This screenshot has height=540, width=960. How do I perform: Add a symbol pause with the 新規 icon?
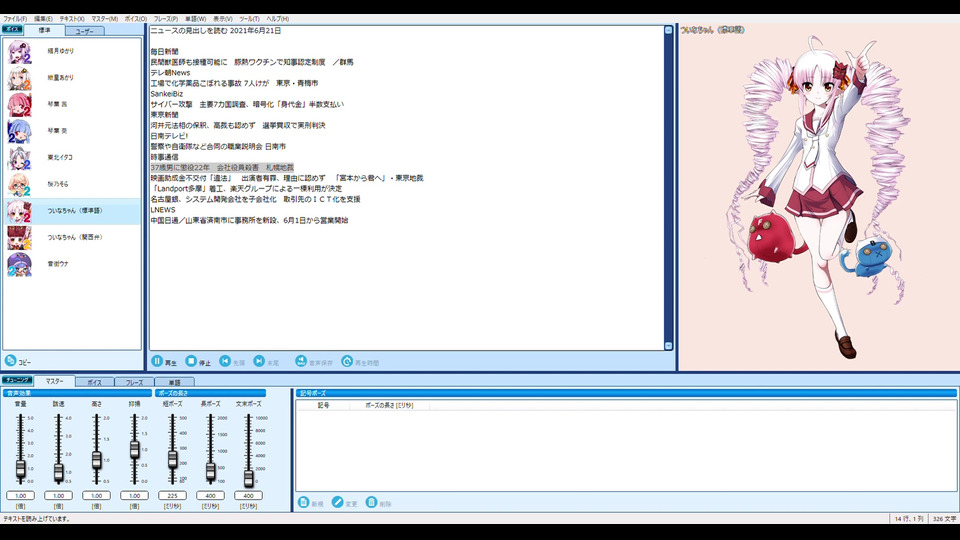click(304, 502)
